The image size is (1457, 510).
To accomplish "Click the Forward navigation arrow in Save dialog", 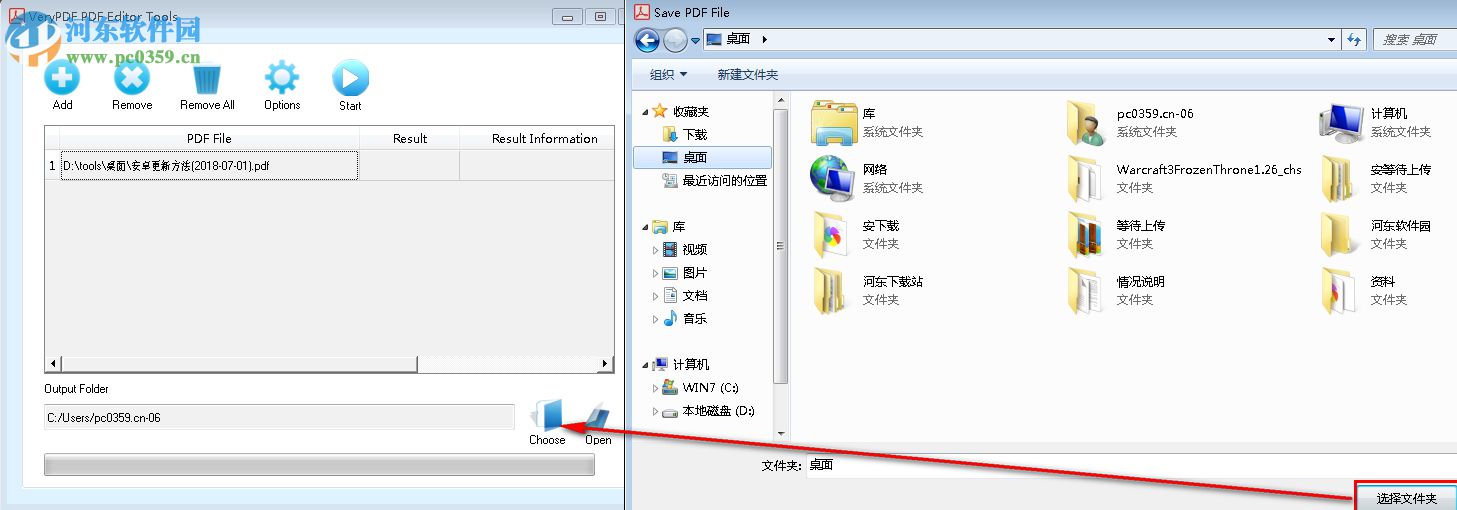I will [x=676, y=40].
